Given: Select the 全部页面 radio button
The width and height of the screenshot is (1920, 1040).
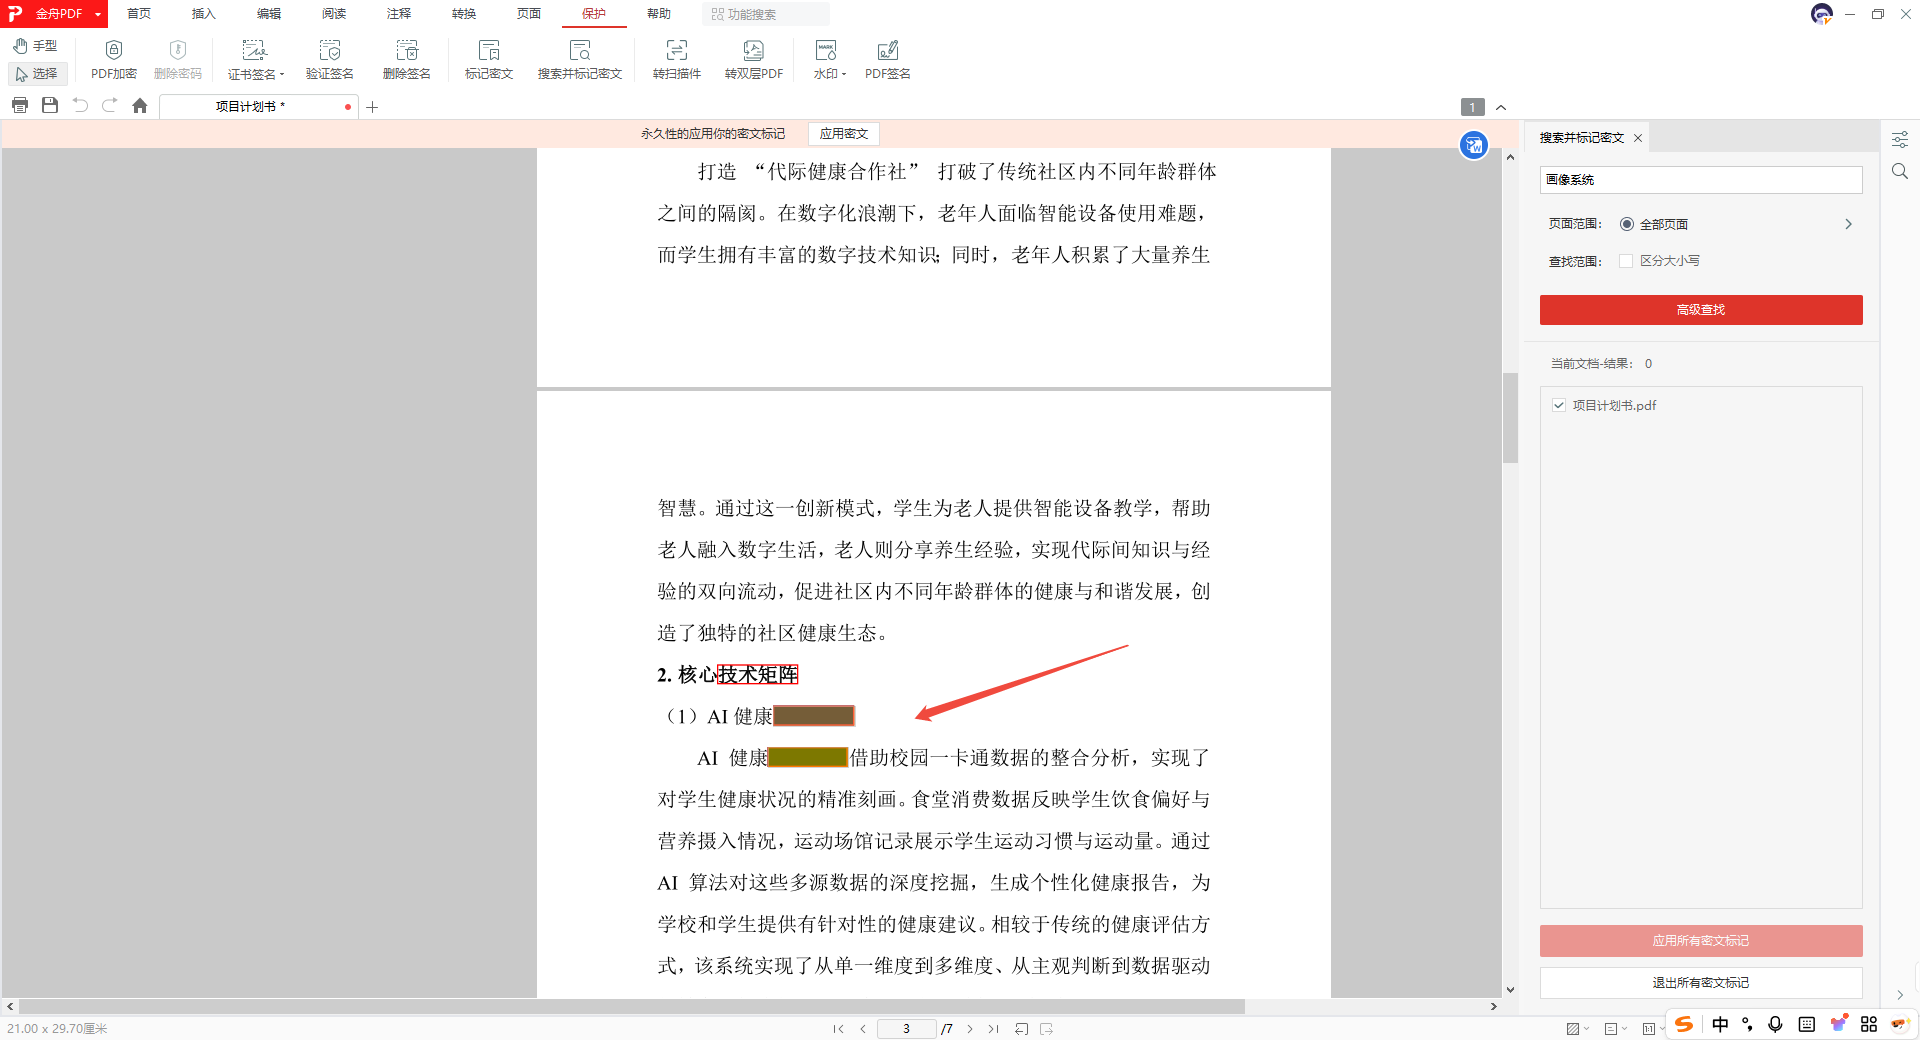Looking at the screenshot, I should pyautogui.click(x=1627, y=224).
